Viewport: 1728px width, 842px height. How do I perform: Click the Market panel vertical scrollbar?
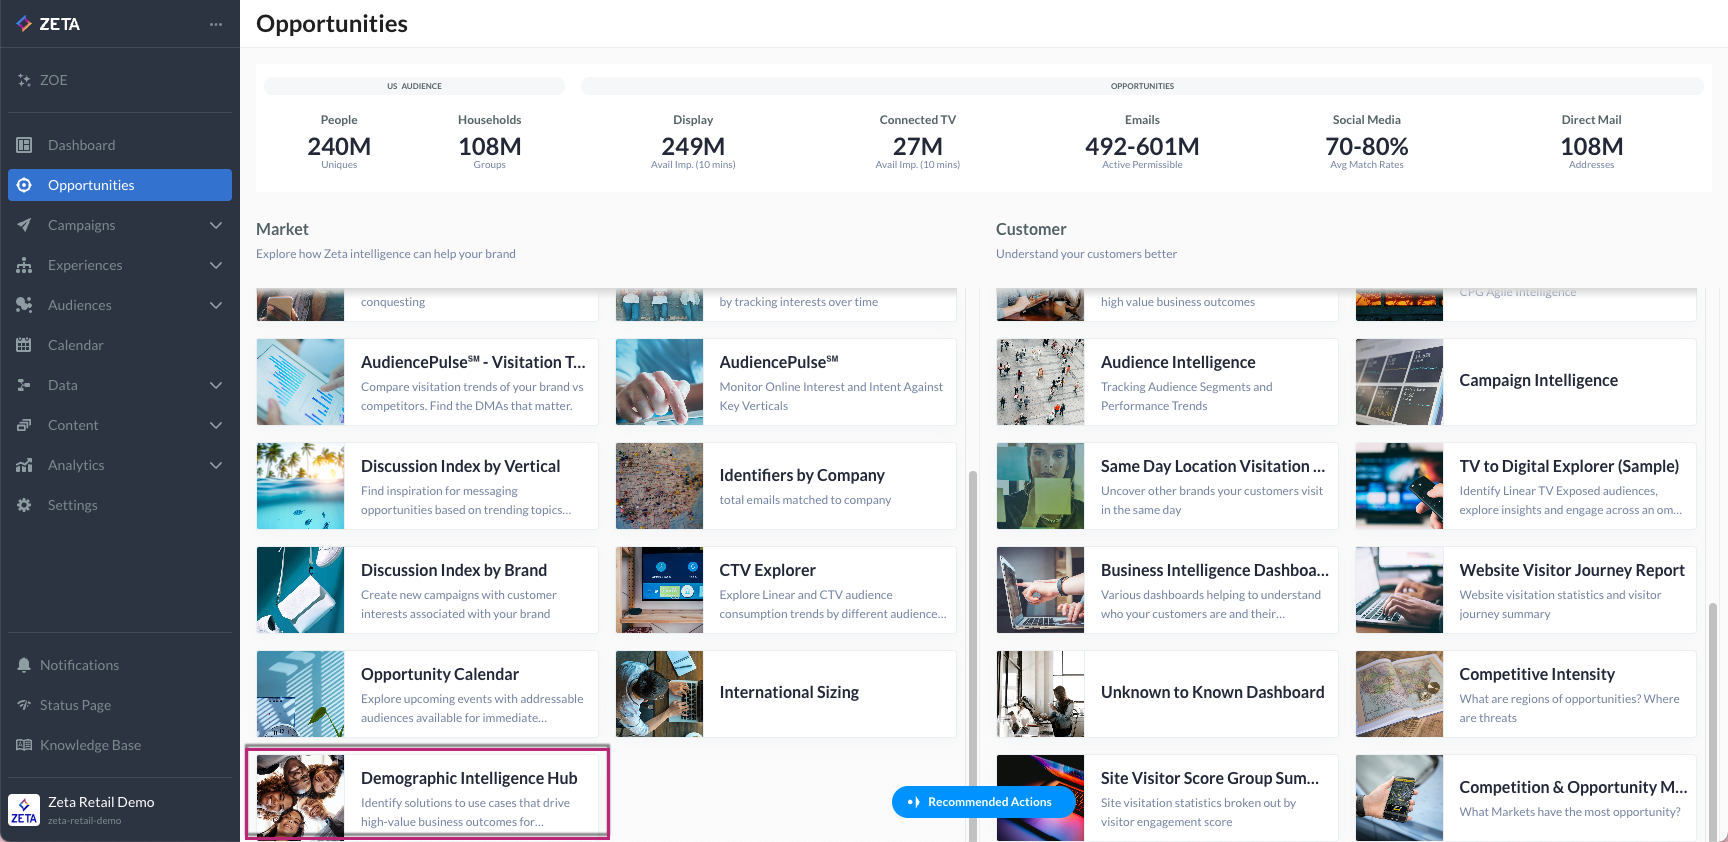point(972,650)
